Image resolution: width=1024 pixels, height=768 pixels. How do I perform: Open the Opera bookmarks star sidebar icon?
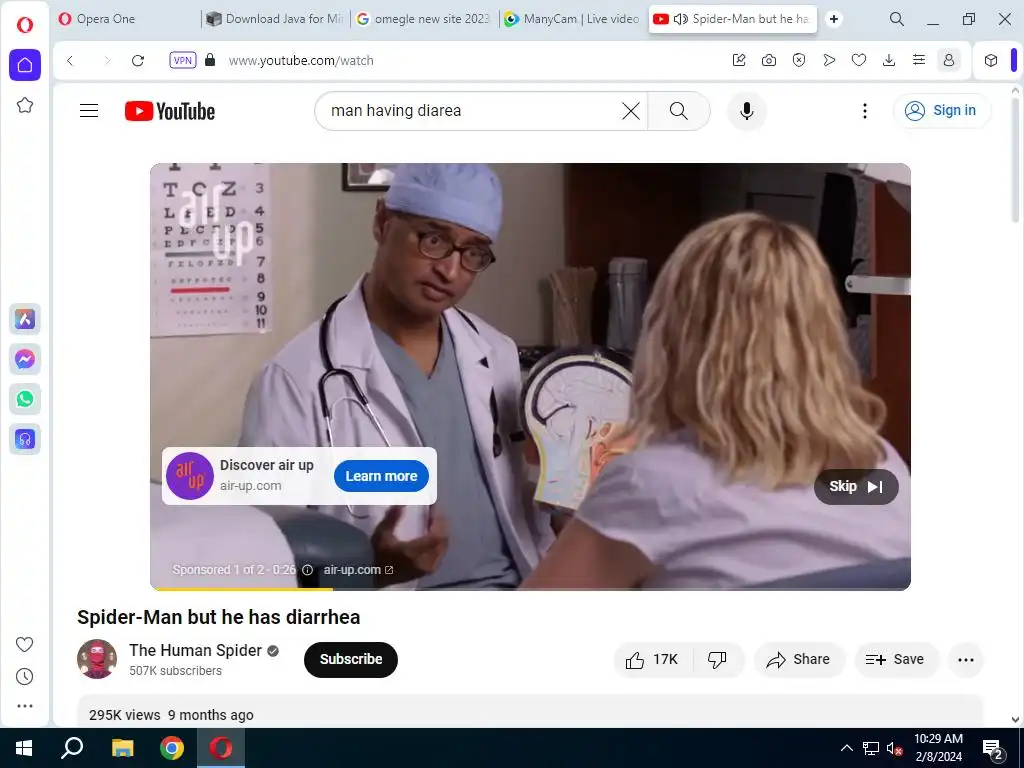click(x=25, y=105)
